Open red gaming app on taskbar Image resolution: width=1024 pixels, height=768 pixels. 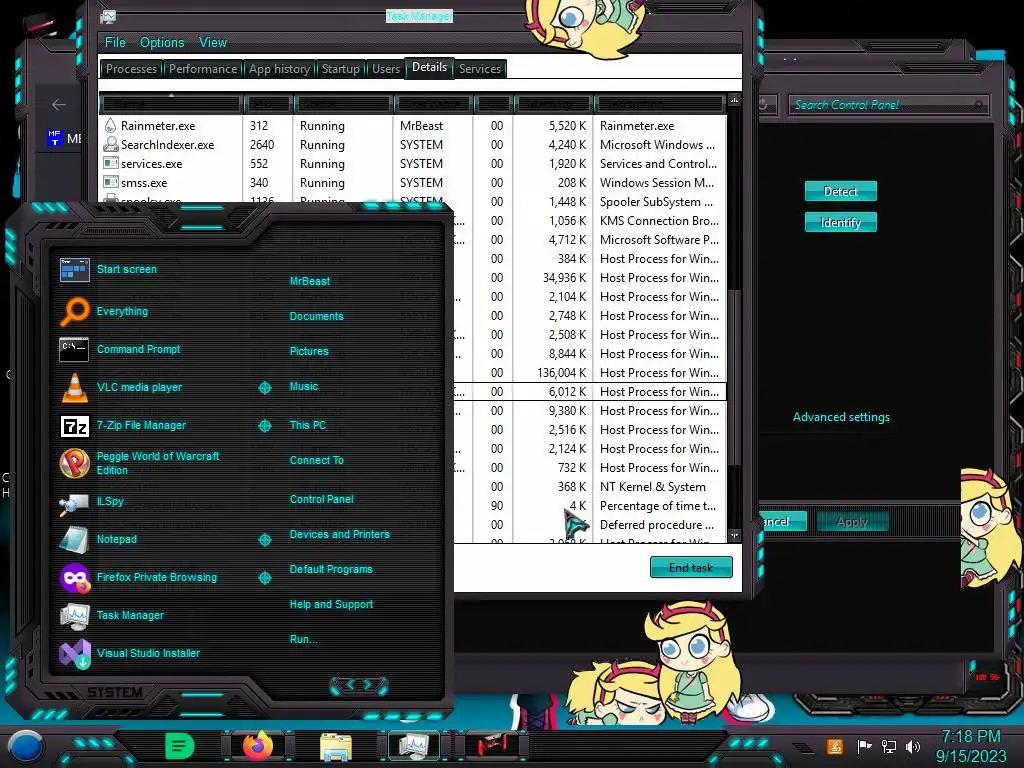(493, 746)
